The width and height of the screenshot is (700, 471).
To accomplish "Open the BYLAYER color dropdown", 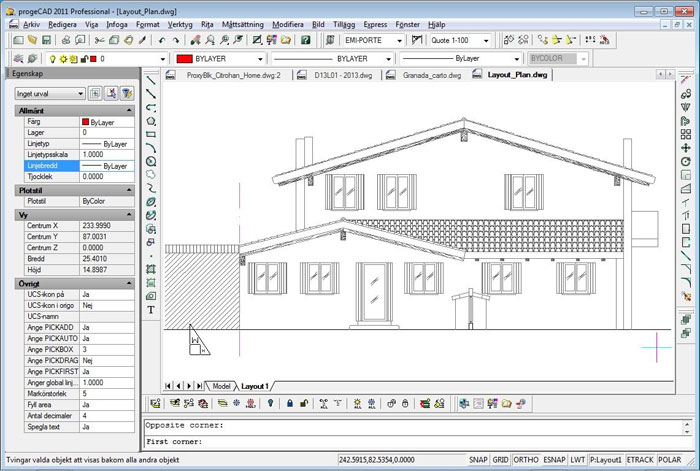I will point(260,59).
